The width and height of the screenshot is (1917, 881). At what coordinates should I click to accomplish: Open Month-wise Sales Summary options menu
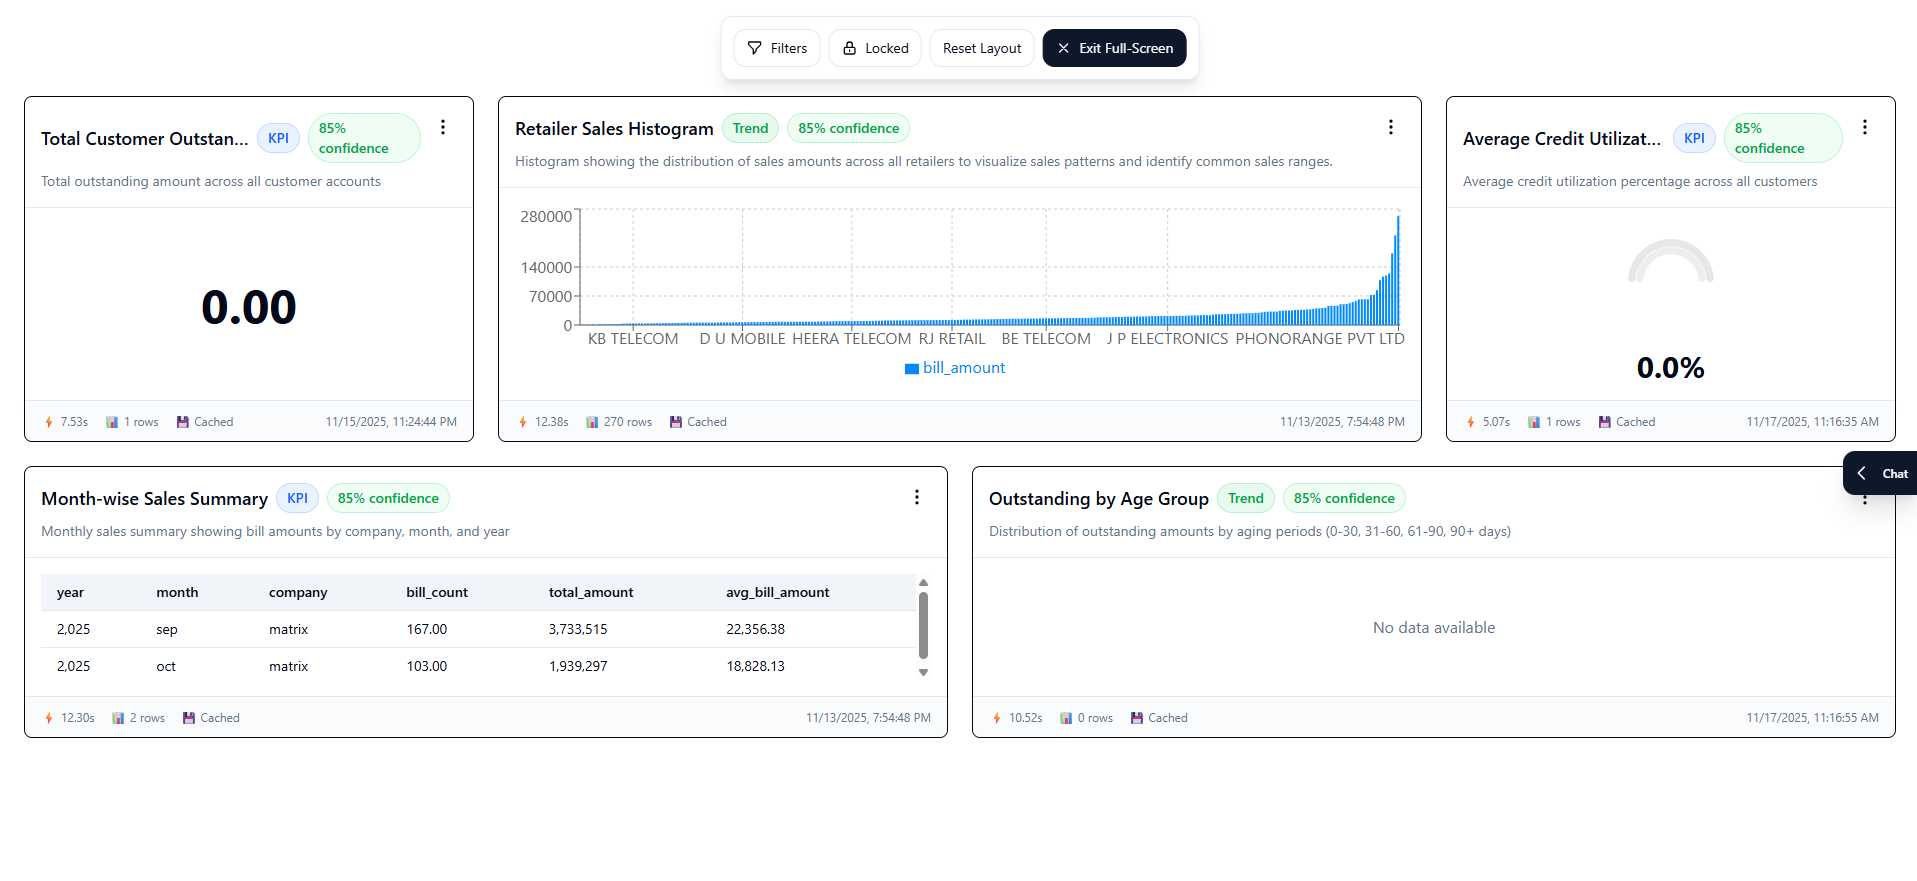tap(916, 497)
